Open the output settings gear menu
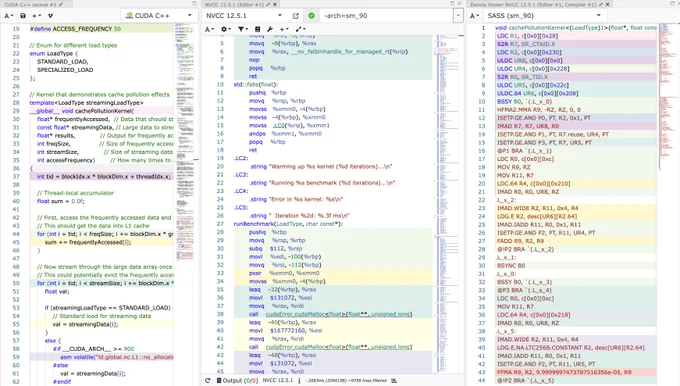Viewport: 680px width, 386px height. (x=226, y=29)
